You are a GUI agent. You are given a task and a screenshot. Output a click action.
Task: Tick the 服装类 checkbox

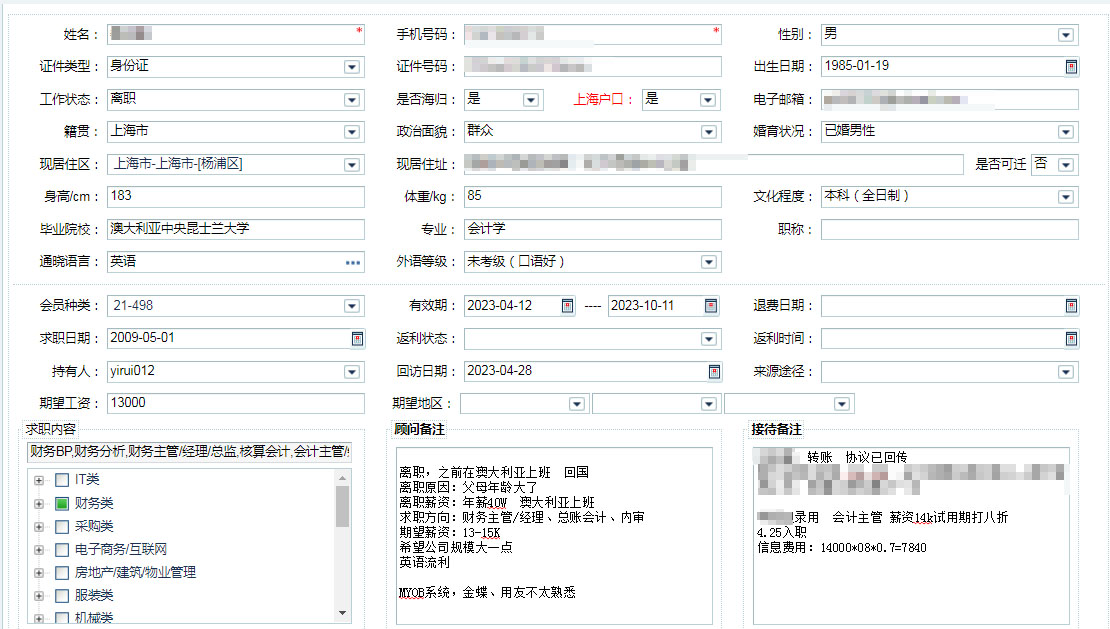(62, 596)
